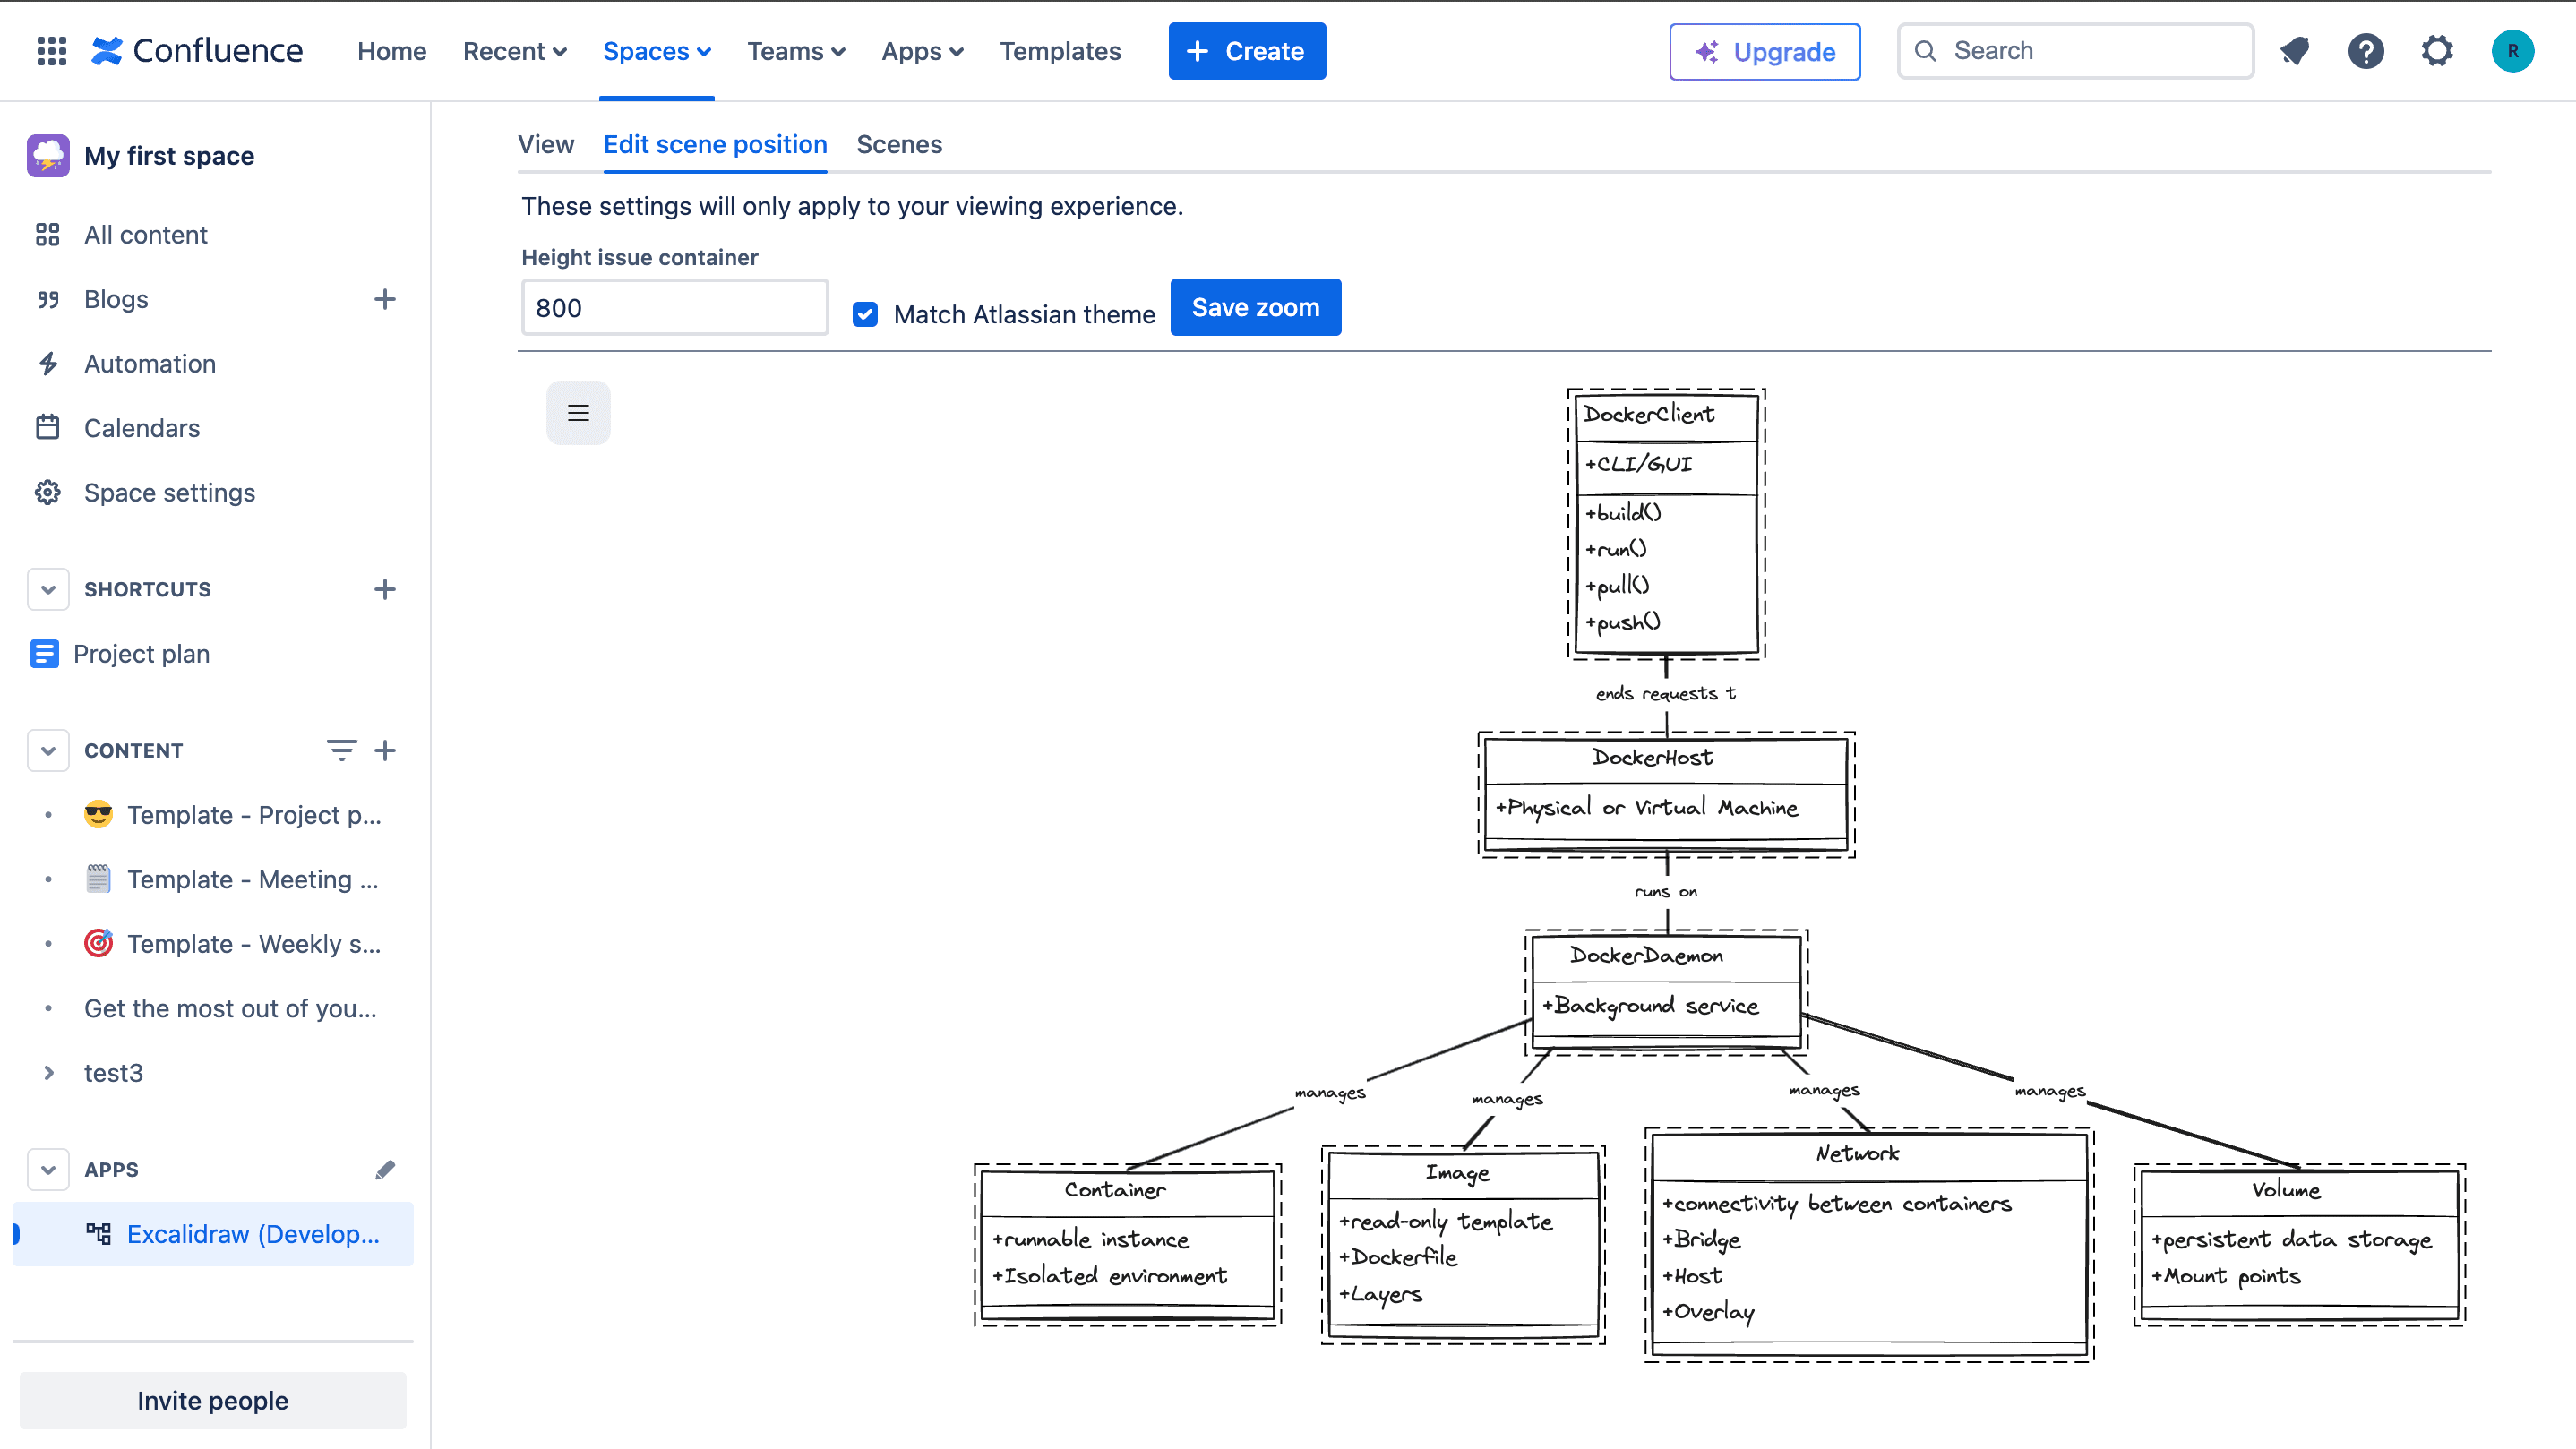The image size is (2576, 1449).
Task: Open the Spaces dropdown
Action: tap(657, 51)
